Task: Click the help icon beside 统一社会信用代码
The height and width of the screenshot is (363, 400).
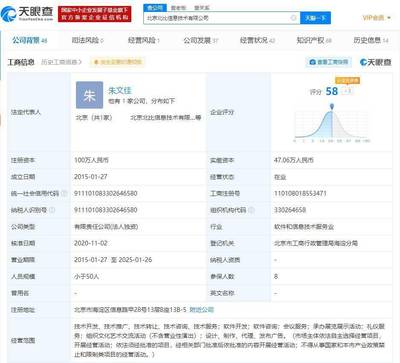Action: click(x=65, y=193)
